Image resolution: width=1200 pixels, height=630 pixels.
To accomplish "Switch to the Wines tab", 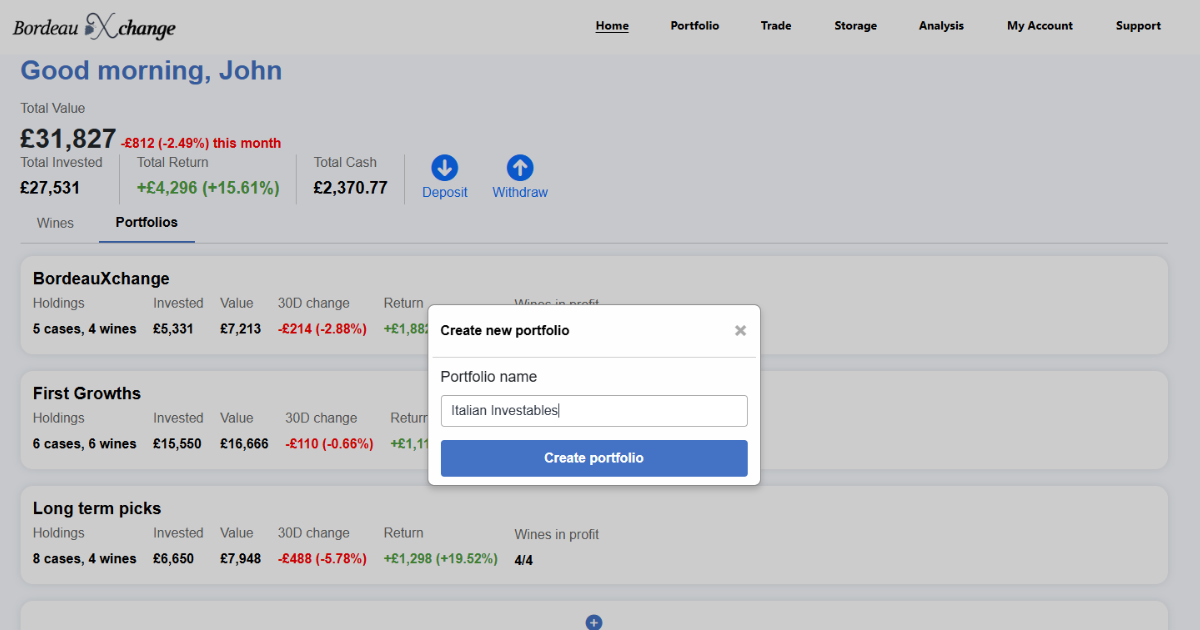I will point(55,223).
